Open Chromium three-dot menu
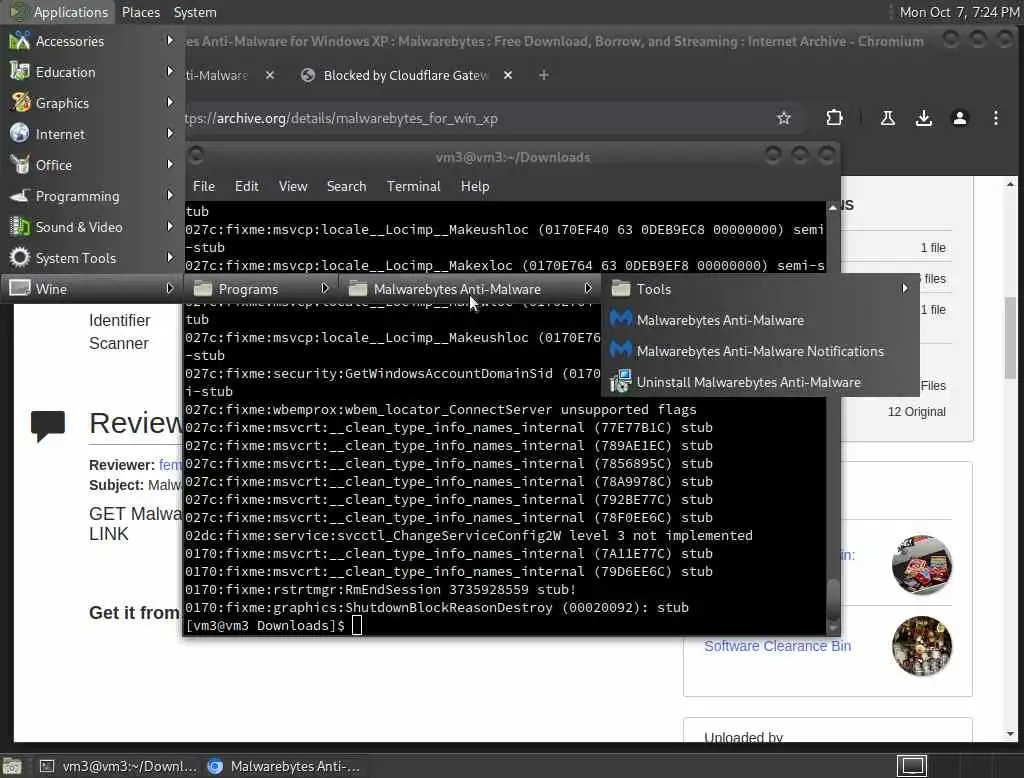This screenshot has height=778, width=1024. coord(995,118)
